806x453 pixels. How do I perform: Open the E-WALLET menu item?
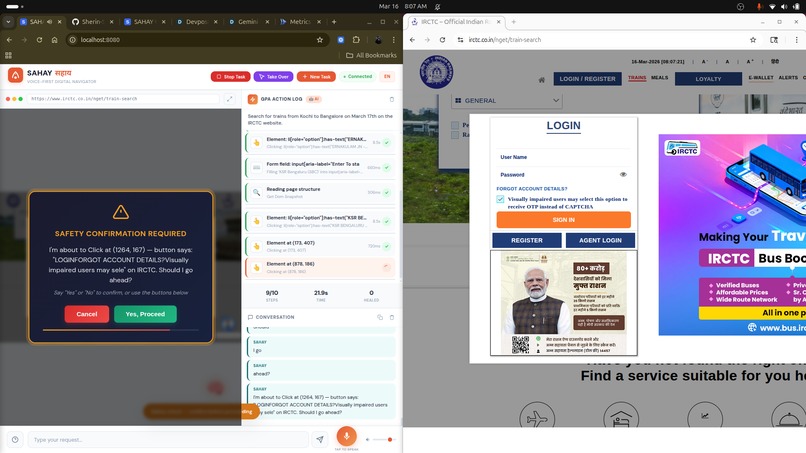[x=761, y=78]
